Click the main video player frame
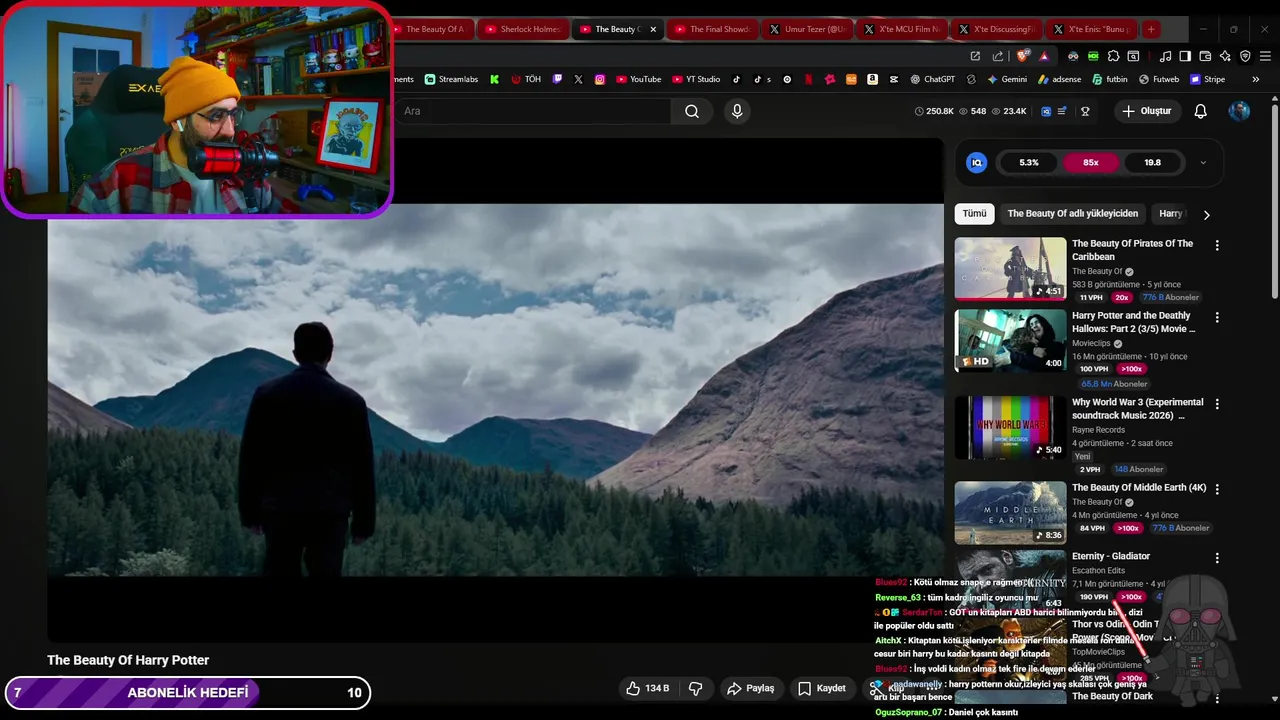The height and width of the screenshot is (720, 1280). click(495, 390)
